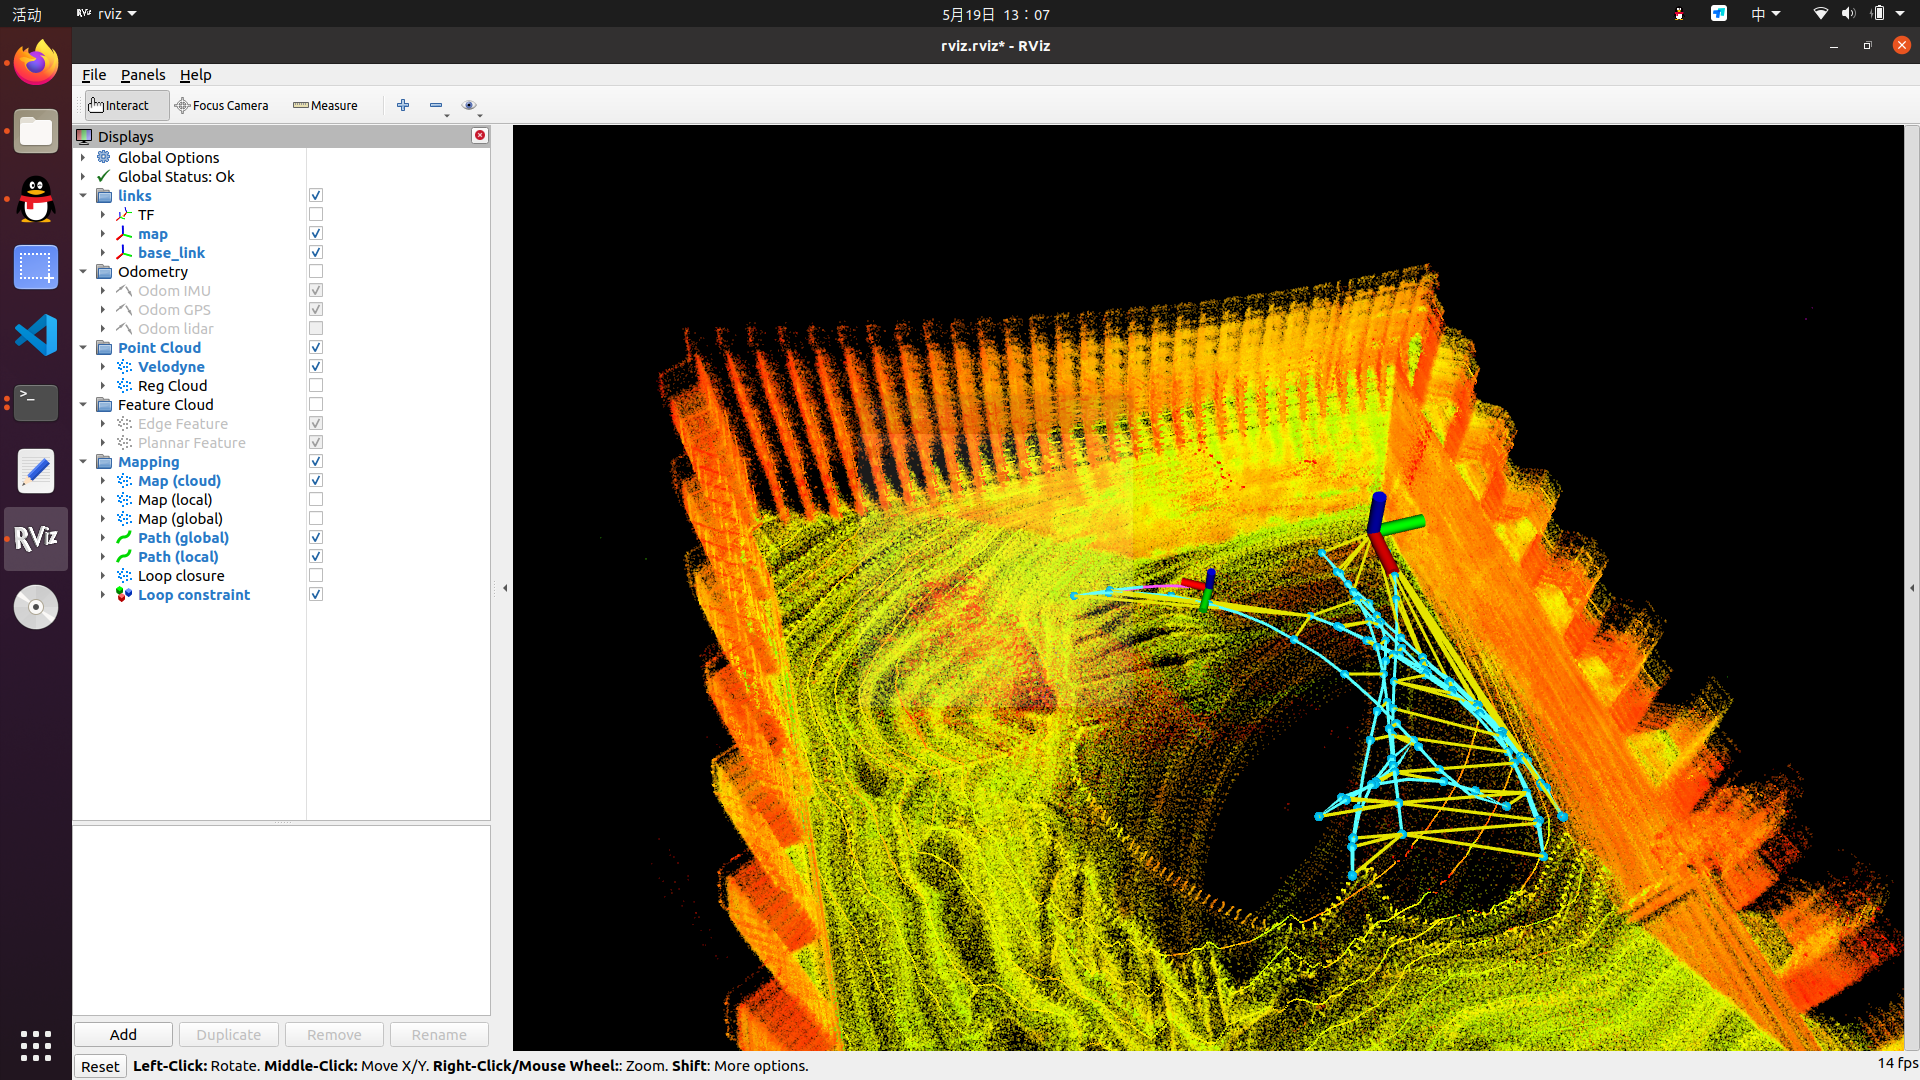The width and height of the screenshot is (1920, 1080).
Task: Open Firefox from the dock
Action: point(36,64)
